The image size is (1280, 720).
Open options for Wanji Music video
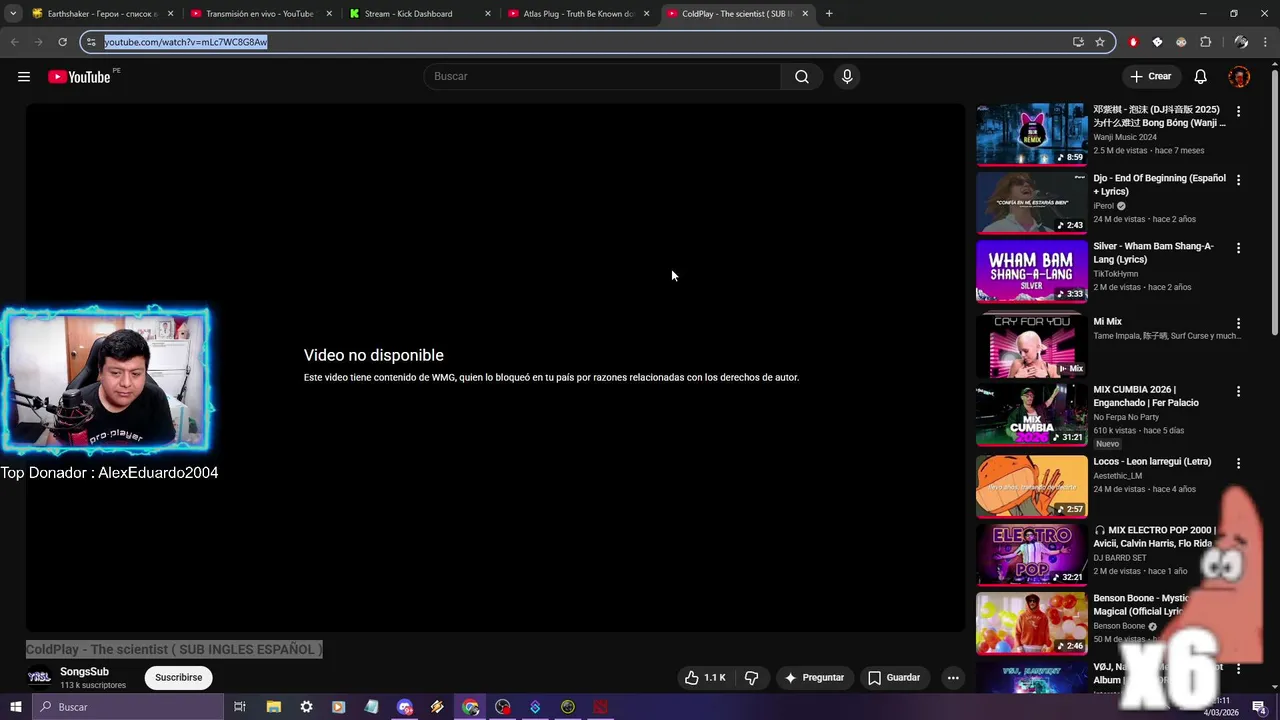click(1238, 111)
